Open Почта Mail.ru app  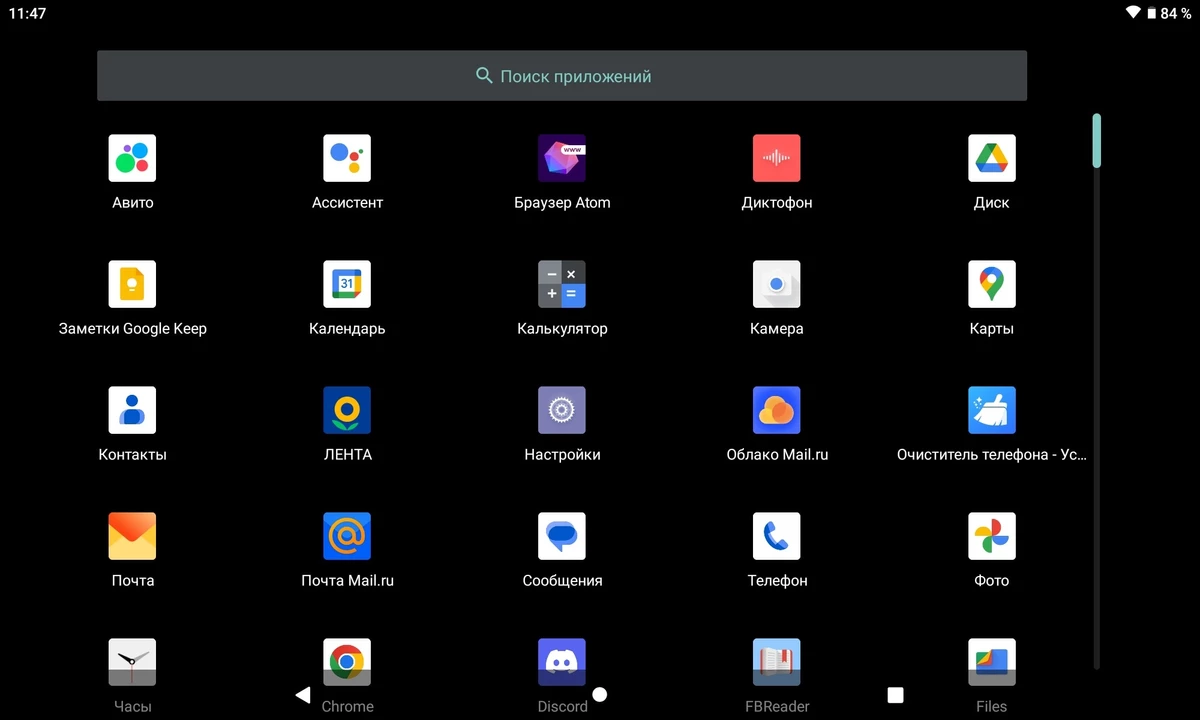(x=347, y=536)
